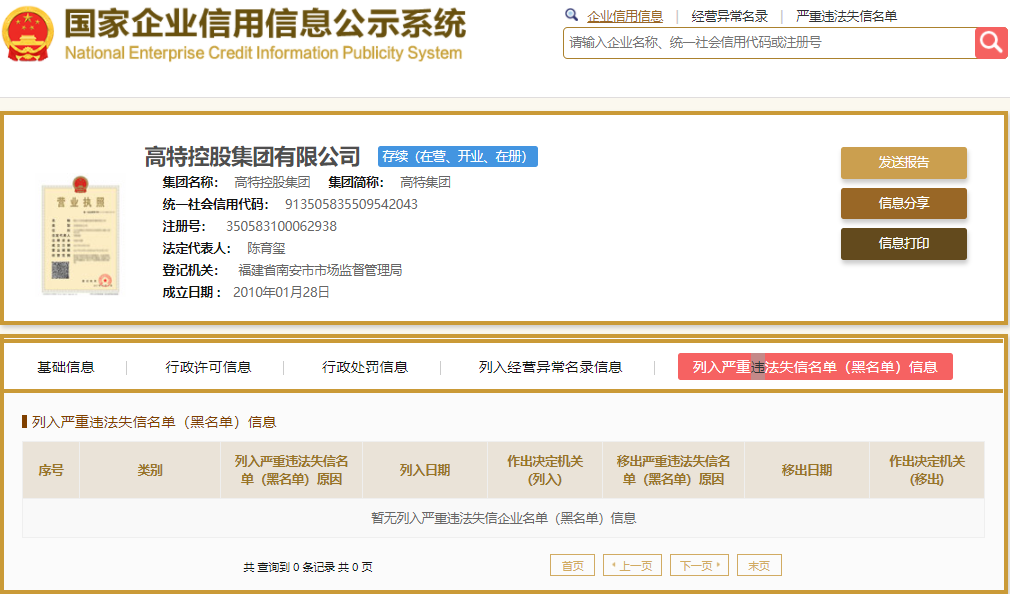Click the 下一页 pagination button
Screen dimensions: 1010x594
[700, 566]
